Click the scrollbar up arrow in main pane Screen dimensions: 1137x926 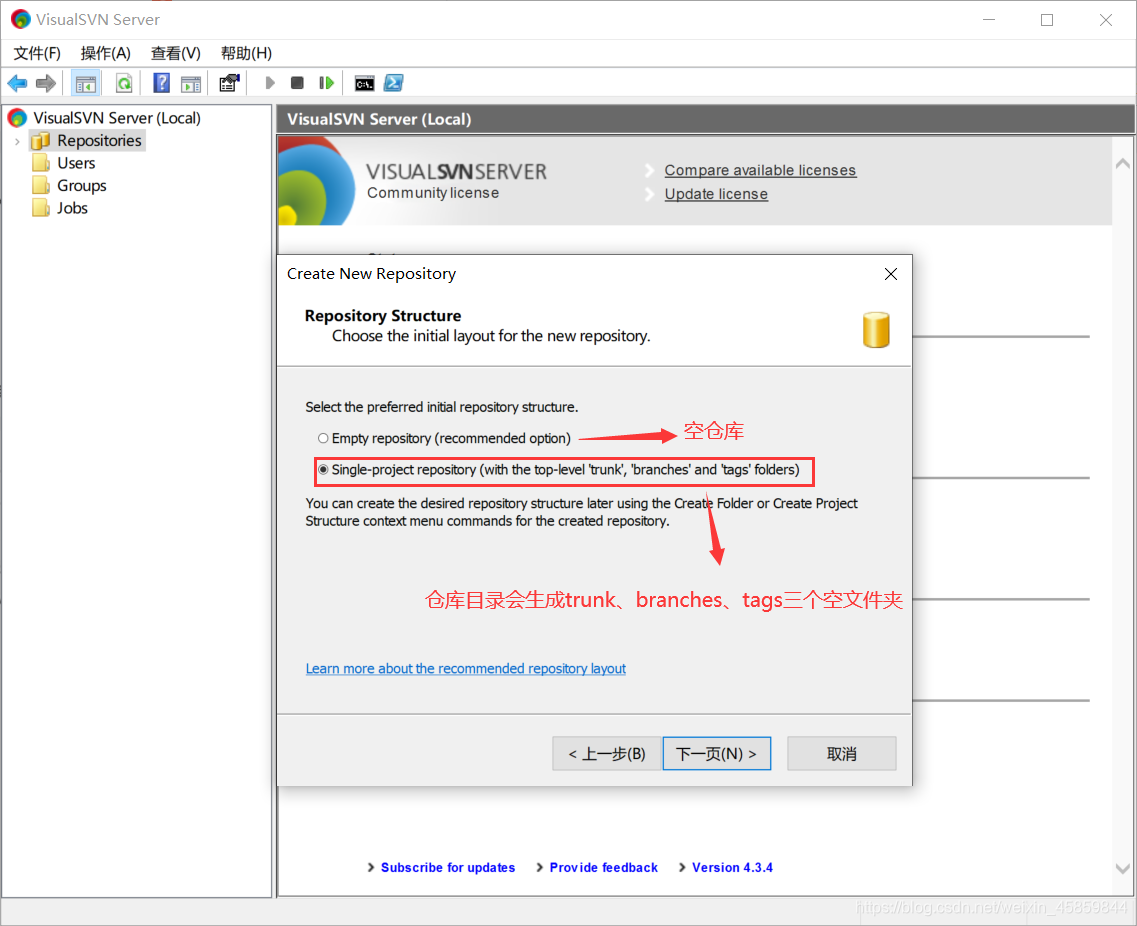(1122, 164)
